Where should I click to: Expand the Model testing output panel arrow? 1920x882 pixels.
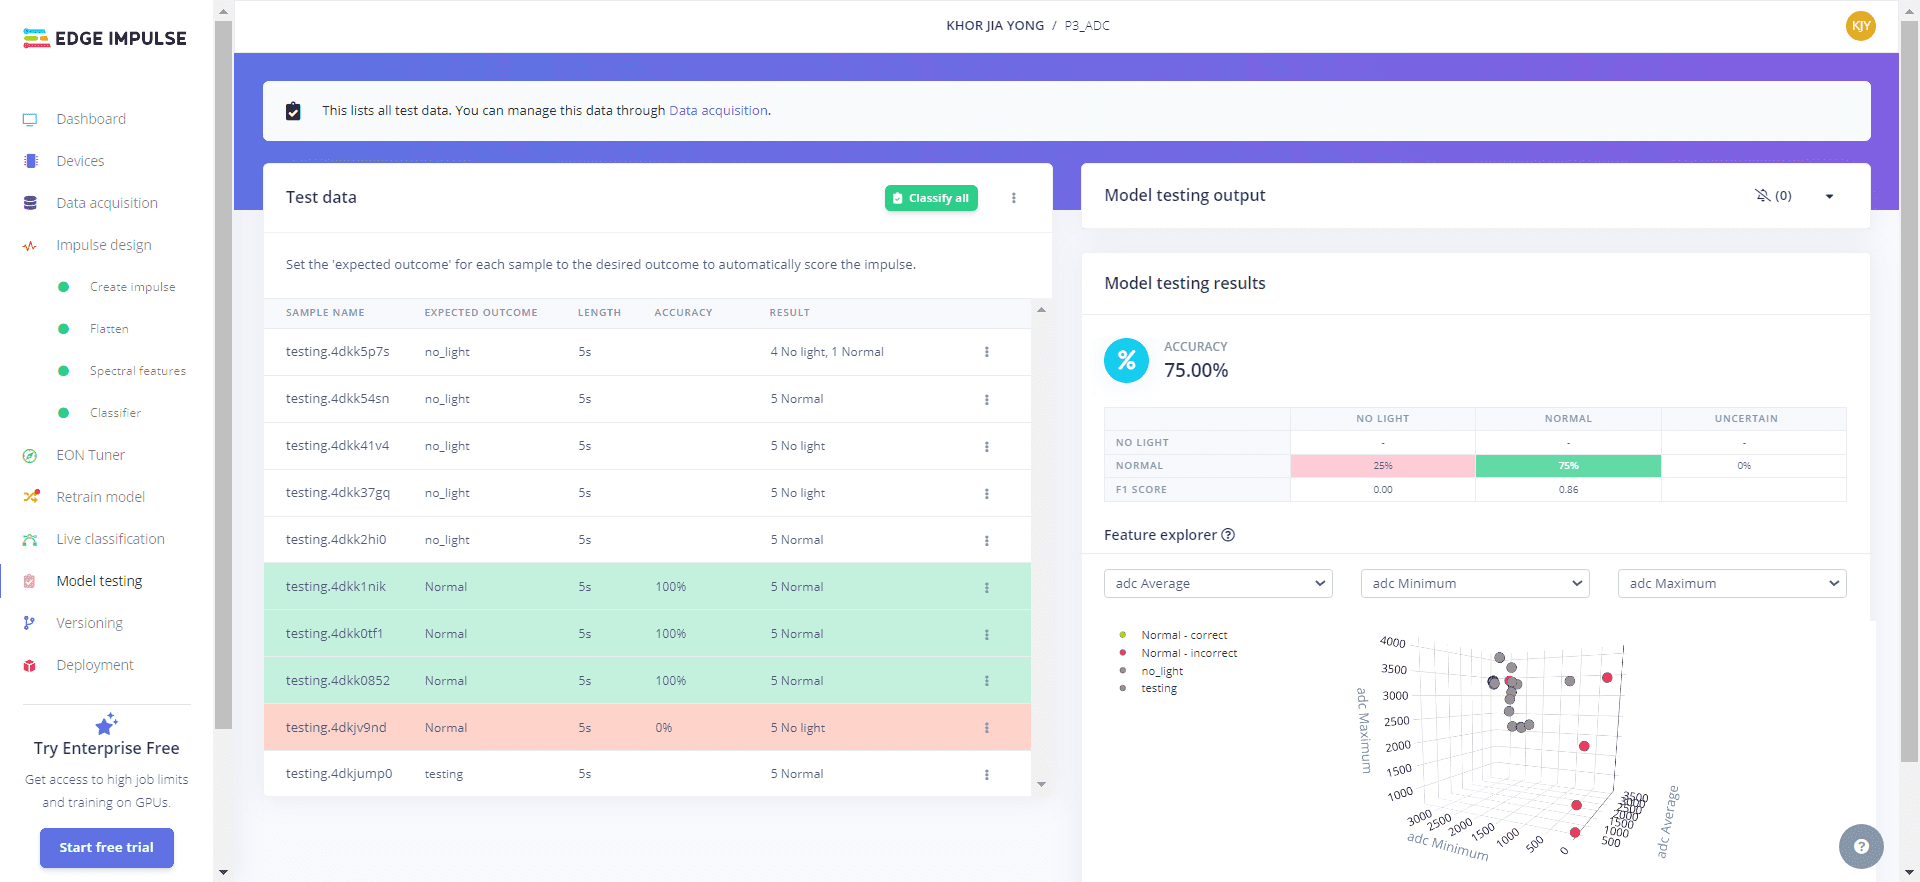click(1829, 196)
